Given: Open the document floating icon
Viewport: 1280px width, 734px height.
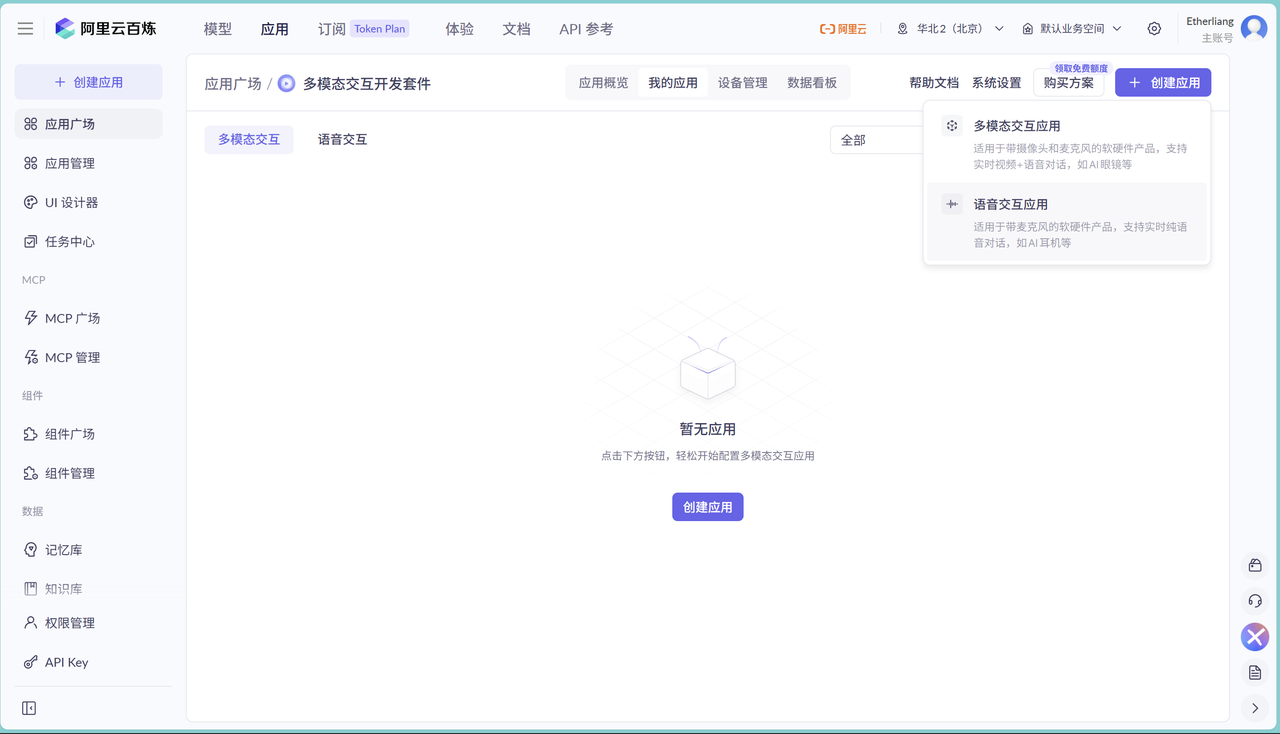Looking at the screenshot, I should [1255, 673].
